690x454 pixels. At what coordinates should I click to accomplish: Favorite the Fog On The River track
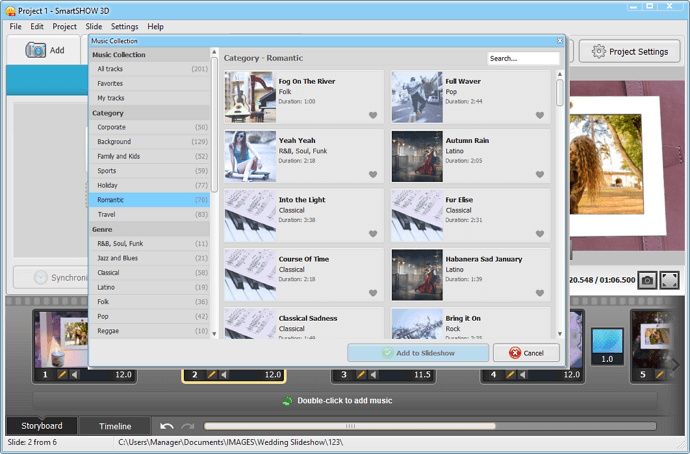373,115
